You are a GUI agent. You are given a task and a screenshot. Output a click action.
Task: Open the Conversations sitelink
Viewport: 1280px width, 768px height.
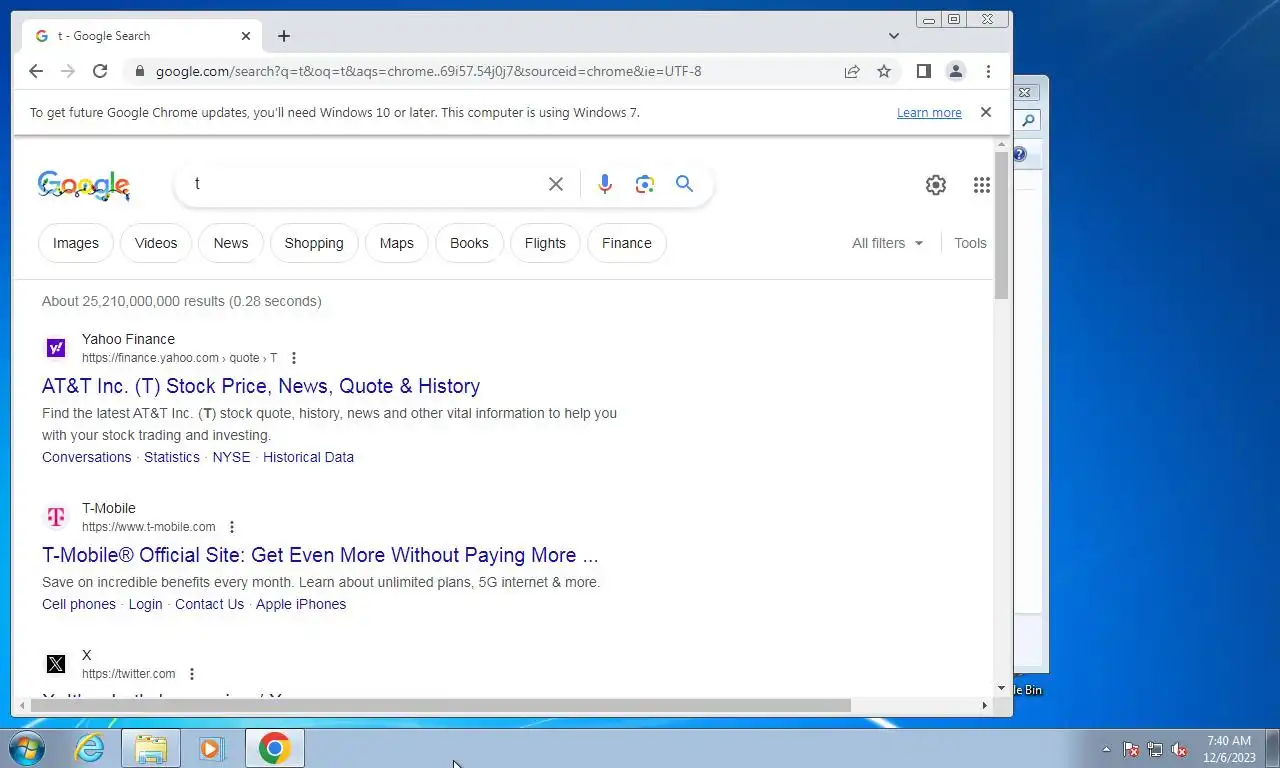86,457
